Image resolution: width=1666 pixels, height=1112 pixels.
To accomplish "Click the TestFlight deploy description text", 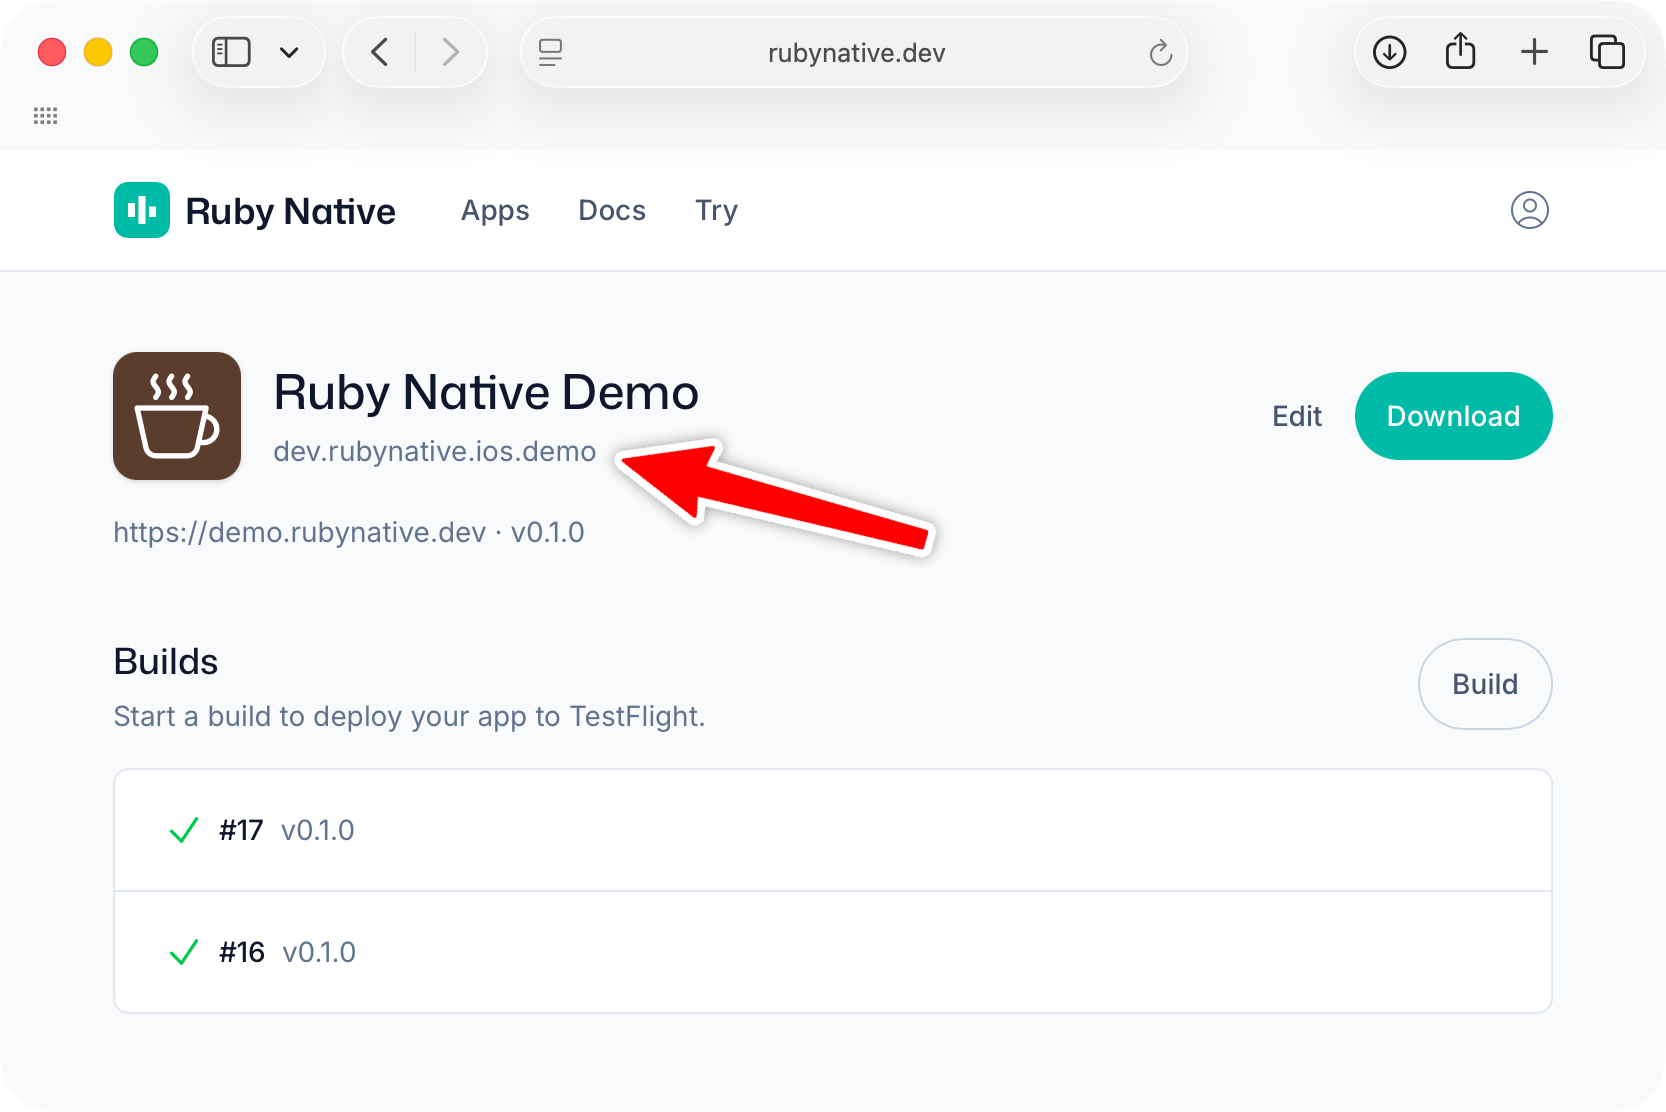I will [x=409, y=717].
